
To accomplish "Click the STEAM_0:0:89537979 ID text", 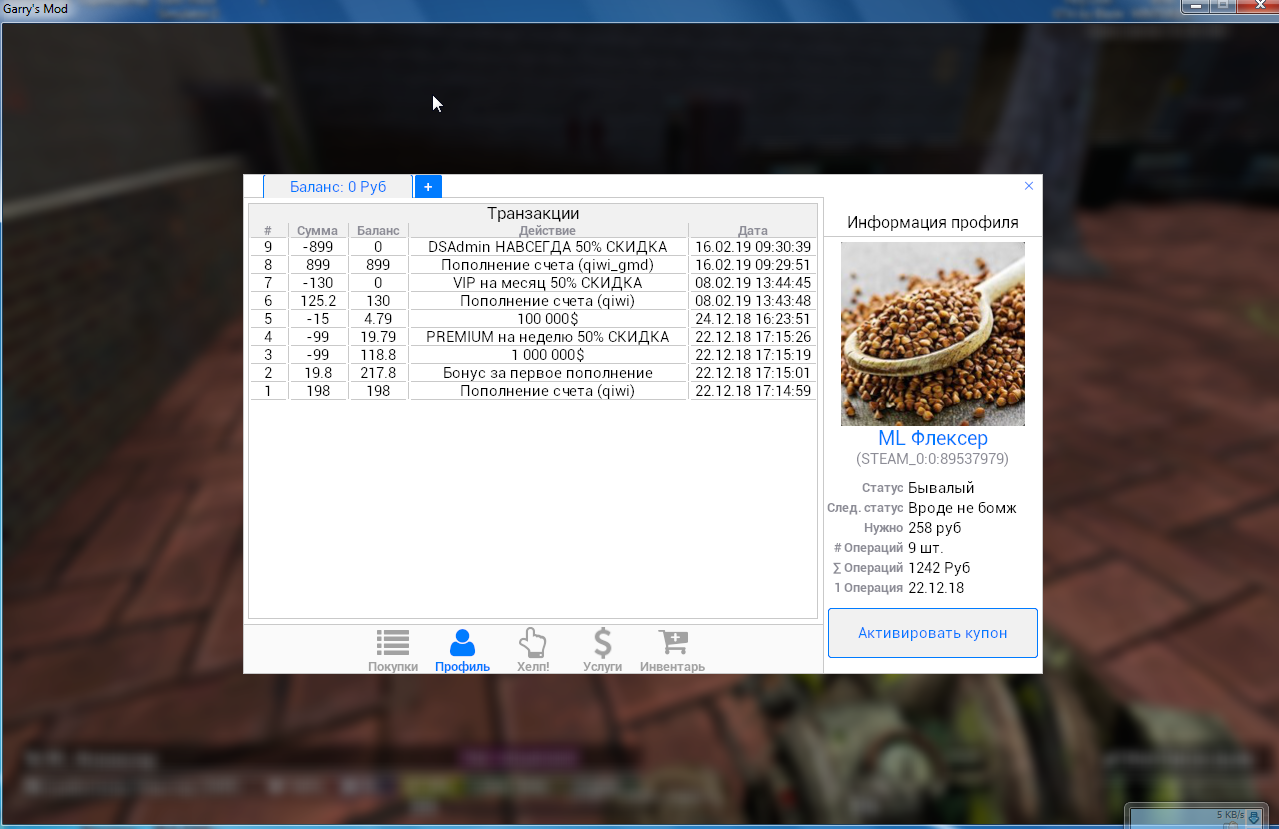I will pos(932,459).
